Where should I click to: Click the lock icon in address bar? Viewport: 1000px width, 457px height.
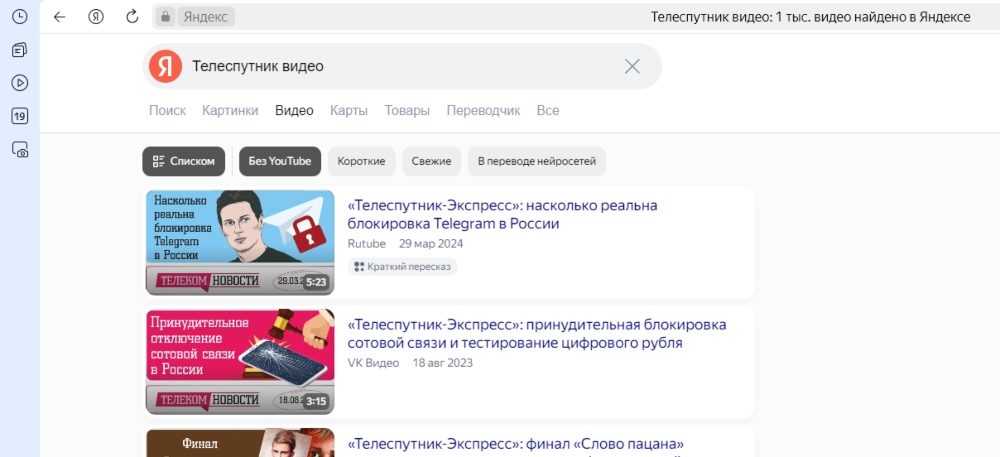165,17
